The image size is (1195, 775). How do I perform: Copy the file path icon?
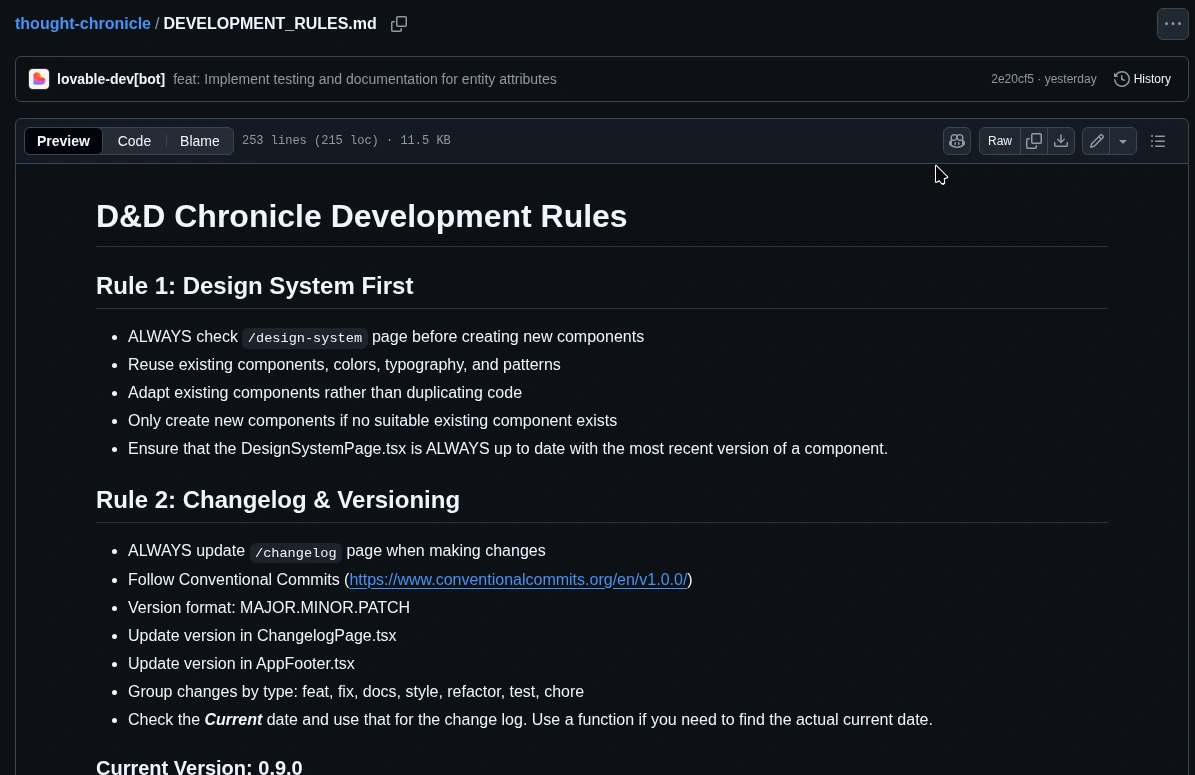399,24
